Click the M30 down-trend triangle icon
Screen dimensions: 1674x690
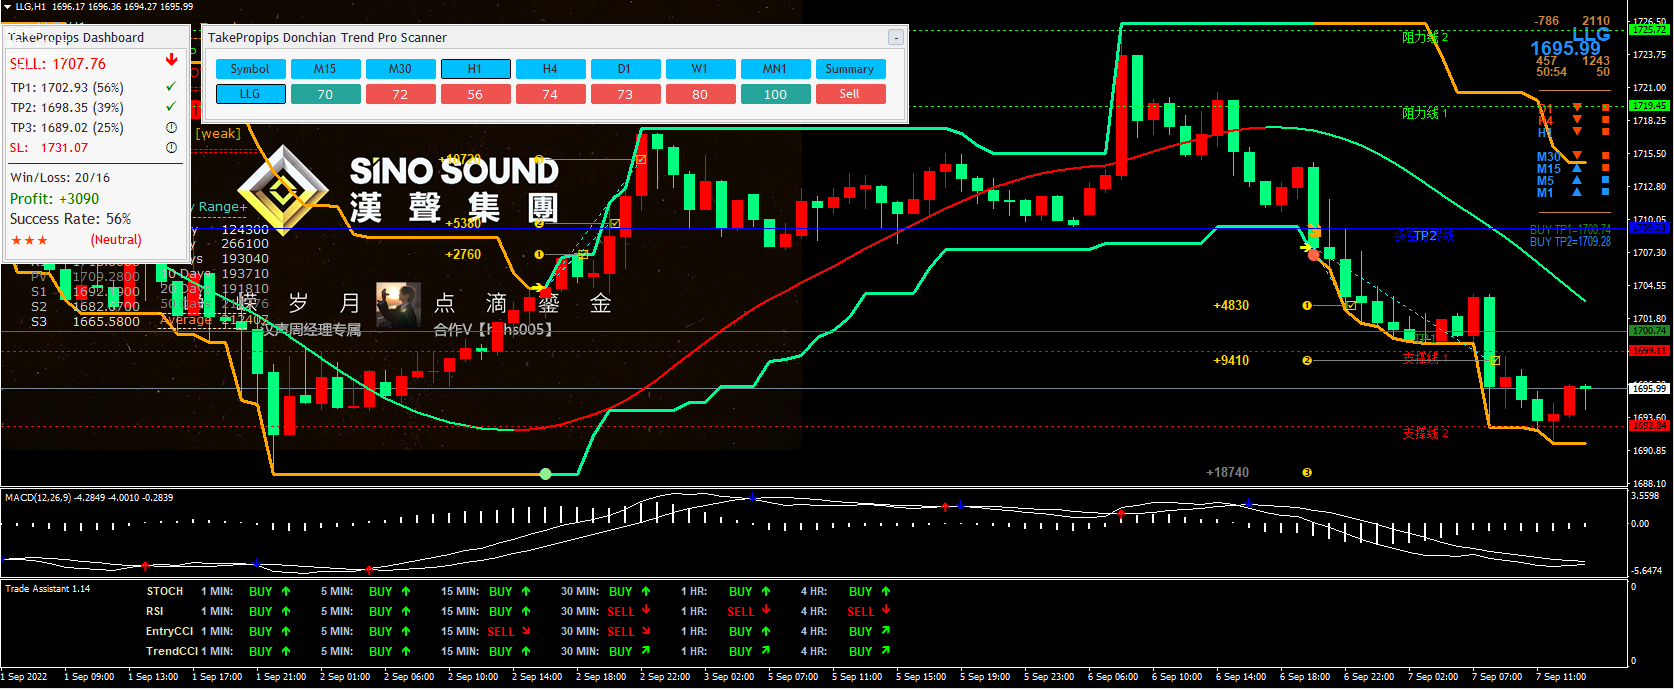(x=1577, y=156)
